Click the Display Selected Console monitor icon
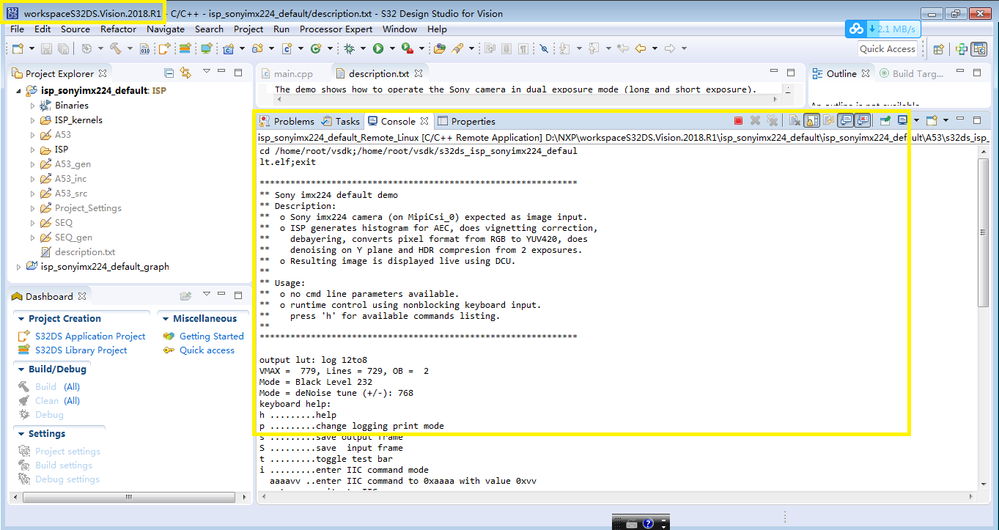Viewport: 999px width, 530px height. tap(902, 120)
